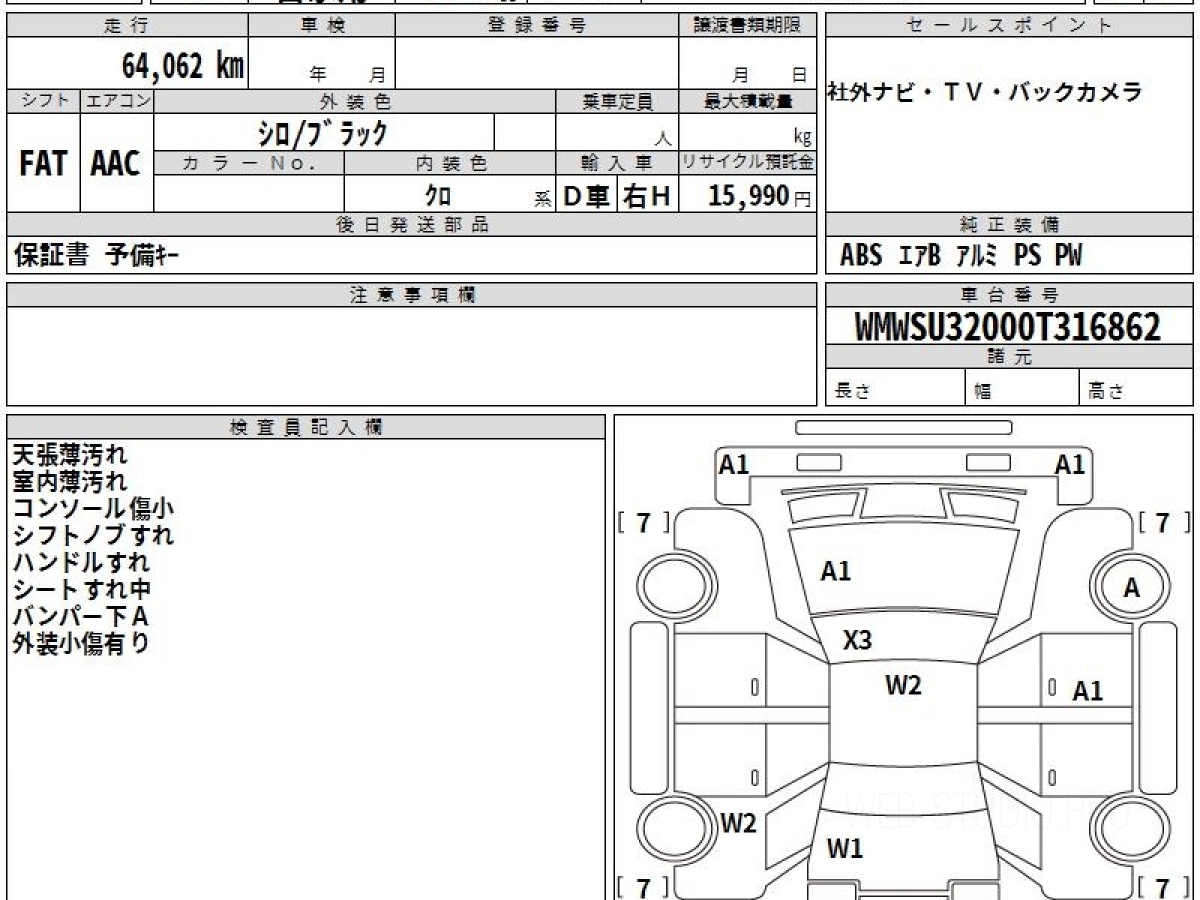Select chassis number "WMWSU32000T316862"
The width and height of the screenshot is (1200, 900).
[x=1009, y=326]
